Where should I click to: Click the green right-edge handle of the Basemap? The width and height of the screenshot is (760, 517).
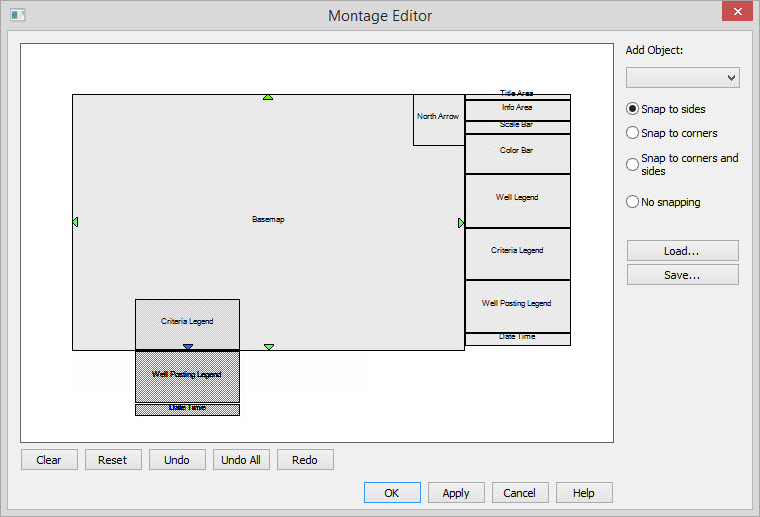click(x=461, y=223)
